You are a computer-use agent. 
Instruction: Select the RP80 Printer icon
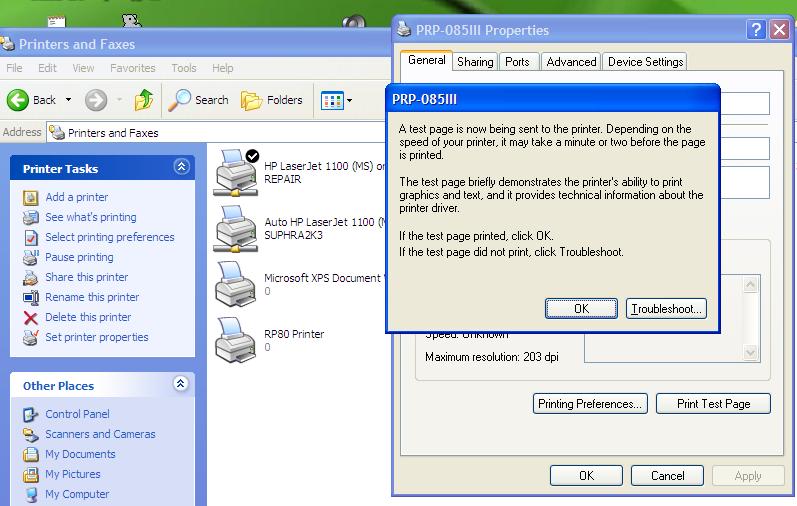click(x=235, y=340)
